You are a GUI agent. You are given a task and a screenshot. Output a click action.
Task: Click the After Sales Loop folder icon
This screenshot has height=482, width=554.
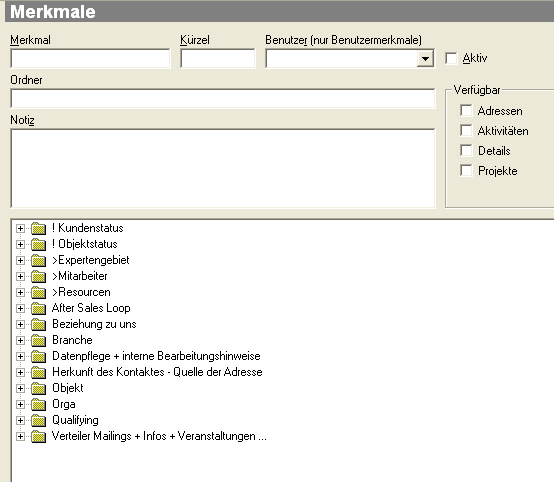pyautogui.click(x=39, y=308)
